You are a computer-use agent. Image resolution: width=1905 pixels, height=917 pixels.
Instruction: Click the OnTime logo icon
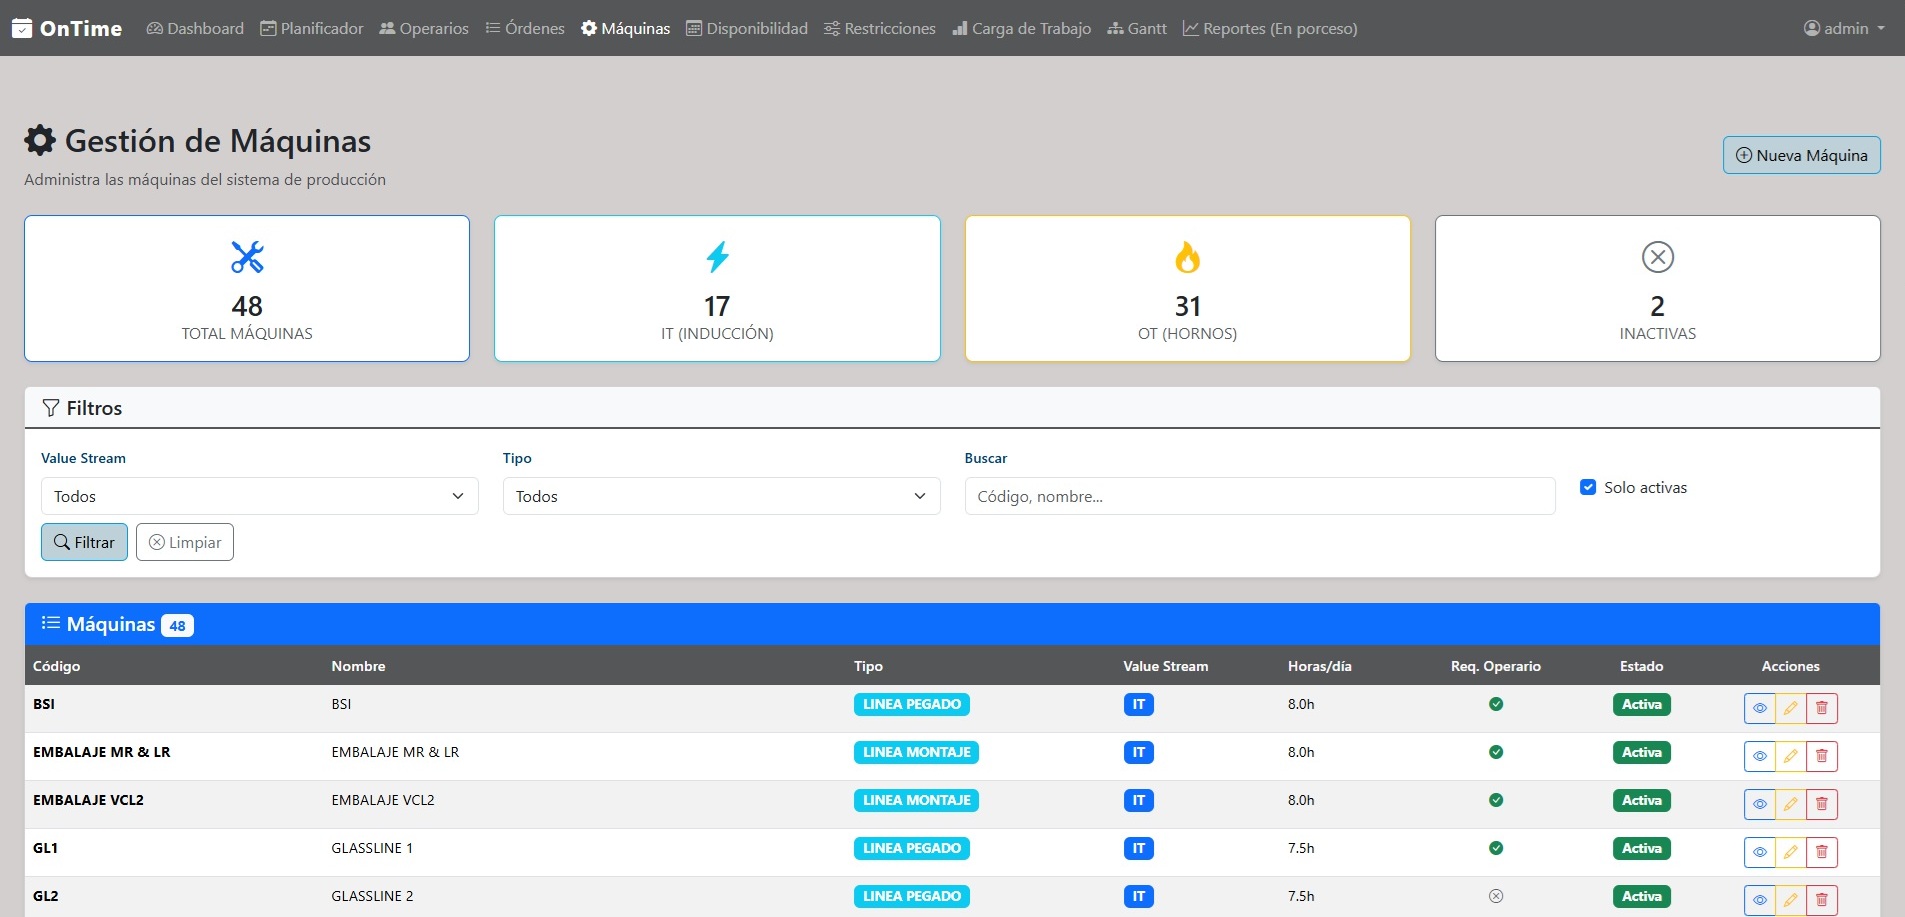pos(21,28)
